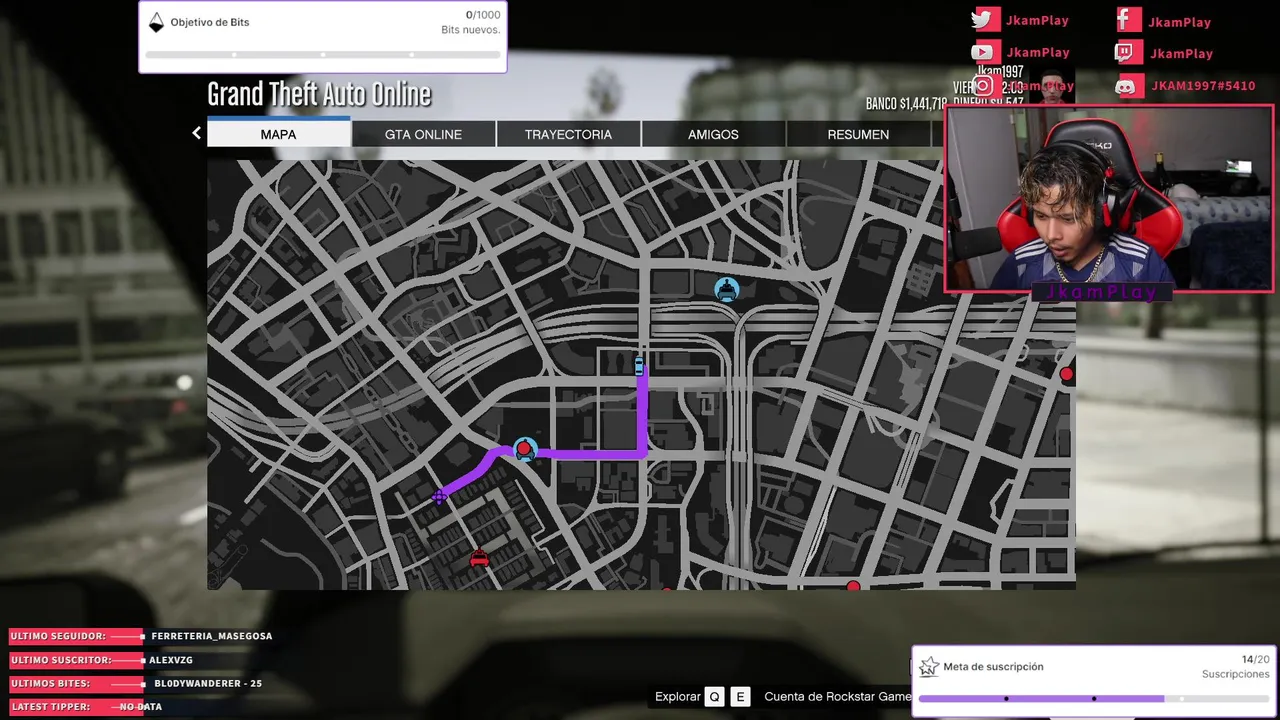Click the ALEXVZG subscriber name
1280x720 pixels.
171,660
